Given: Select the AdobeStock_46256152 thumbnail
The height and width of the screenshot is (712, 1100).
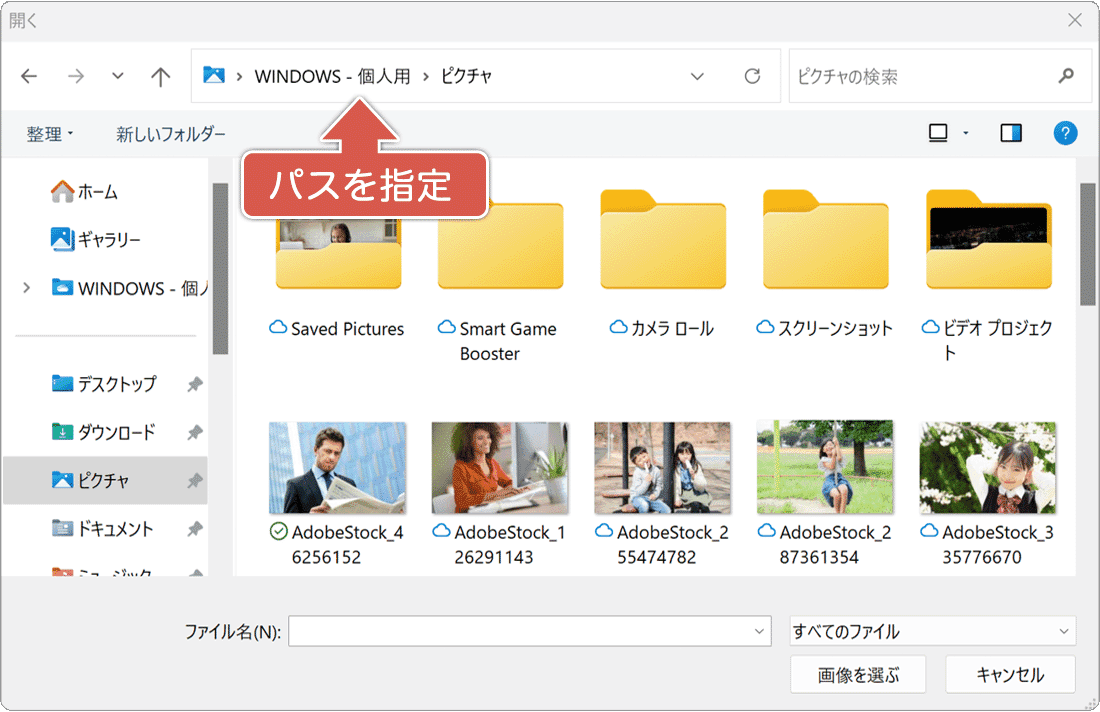Looking at the screenshot, I should coord(338,467).
